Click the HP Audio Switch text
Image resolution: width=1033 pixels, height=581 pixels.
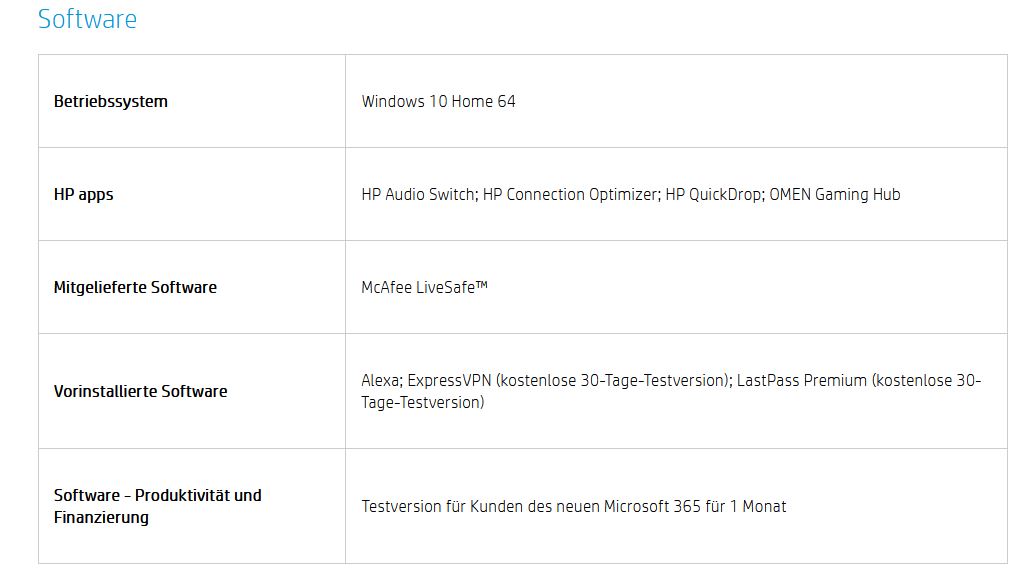click(418, 194)
